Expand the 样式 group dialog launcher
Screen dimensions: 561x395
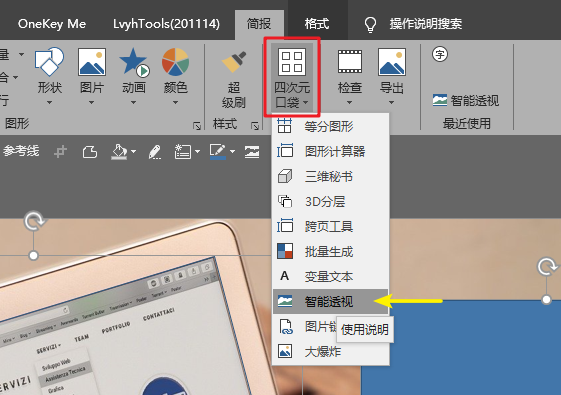tap(255, 126)
